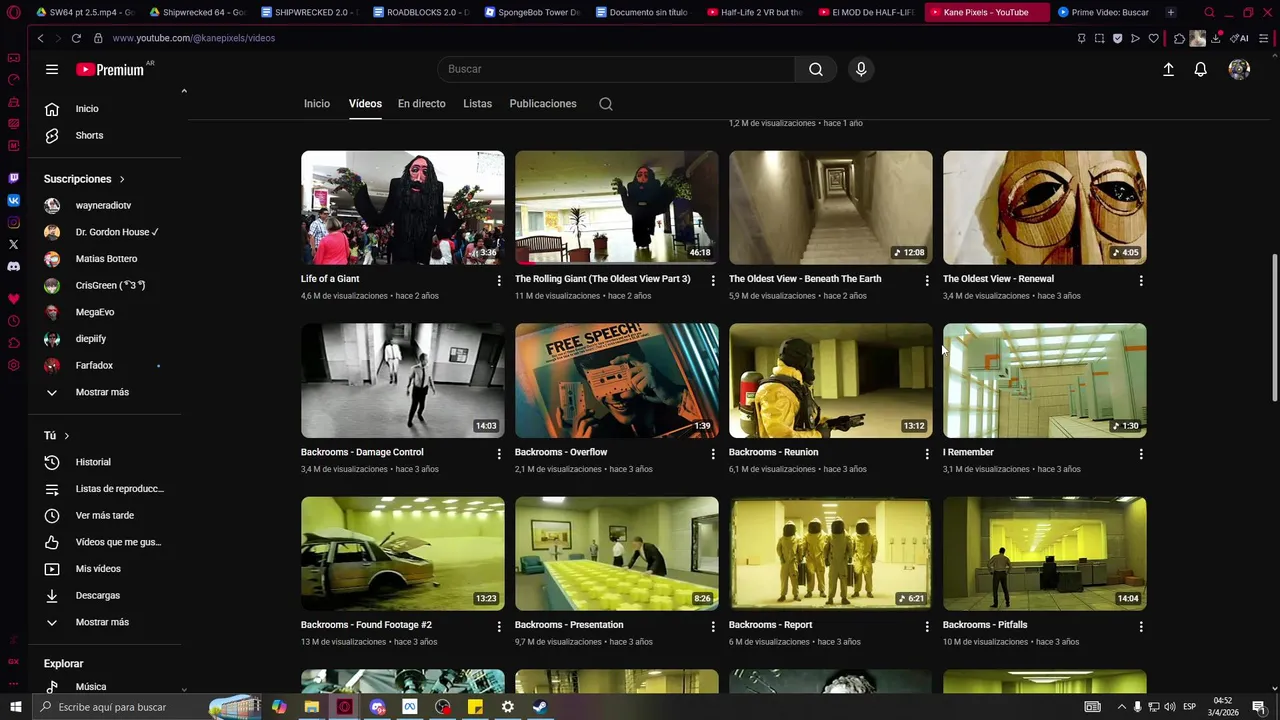Viewport: 1280px width, 720px height.
Task: Open Steam from taskbar
Action: [x=539, y=707]
